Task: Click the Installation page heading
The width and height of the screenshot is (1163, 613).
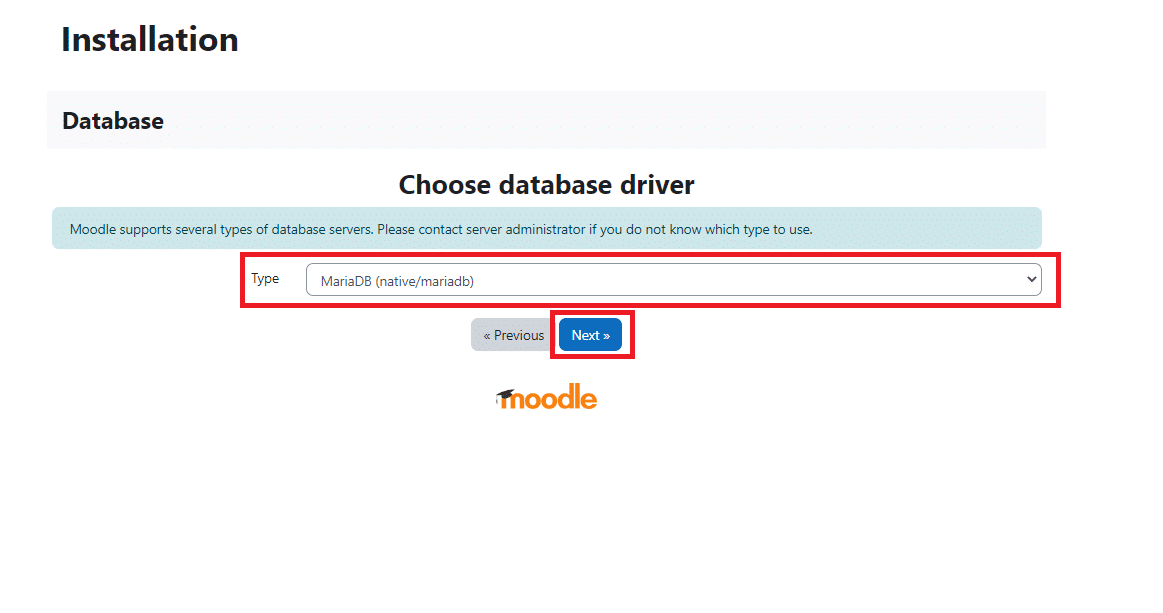Action: click(150, 39)
